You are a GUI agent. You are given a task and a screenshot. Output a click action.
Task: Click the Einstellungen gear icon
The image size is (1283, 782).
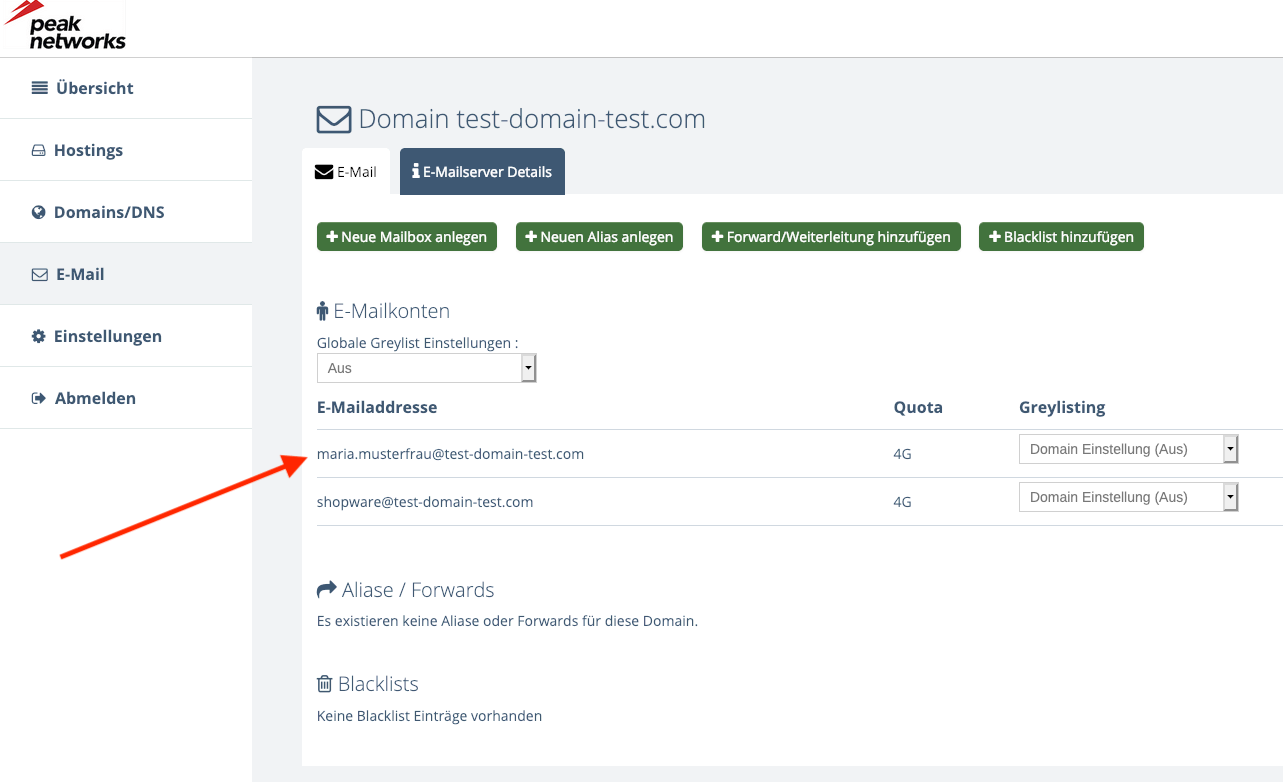[39, 336]
